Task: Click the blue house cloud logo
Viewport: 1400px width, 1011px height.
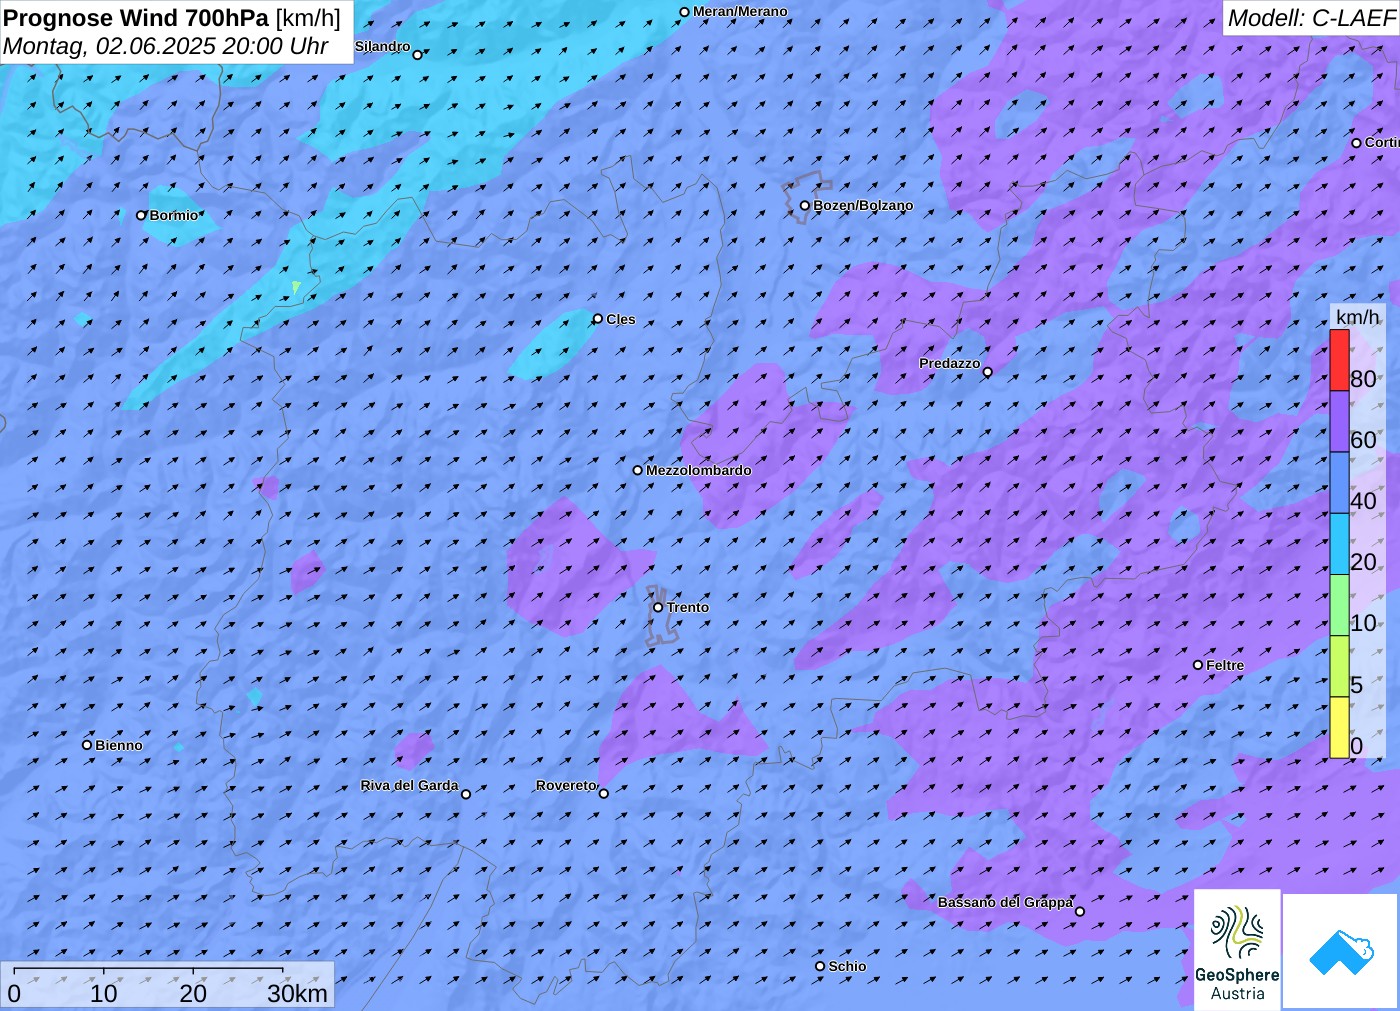Action: point(1341,952)
